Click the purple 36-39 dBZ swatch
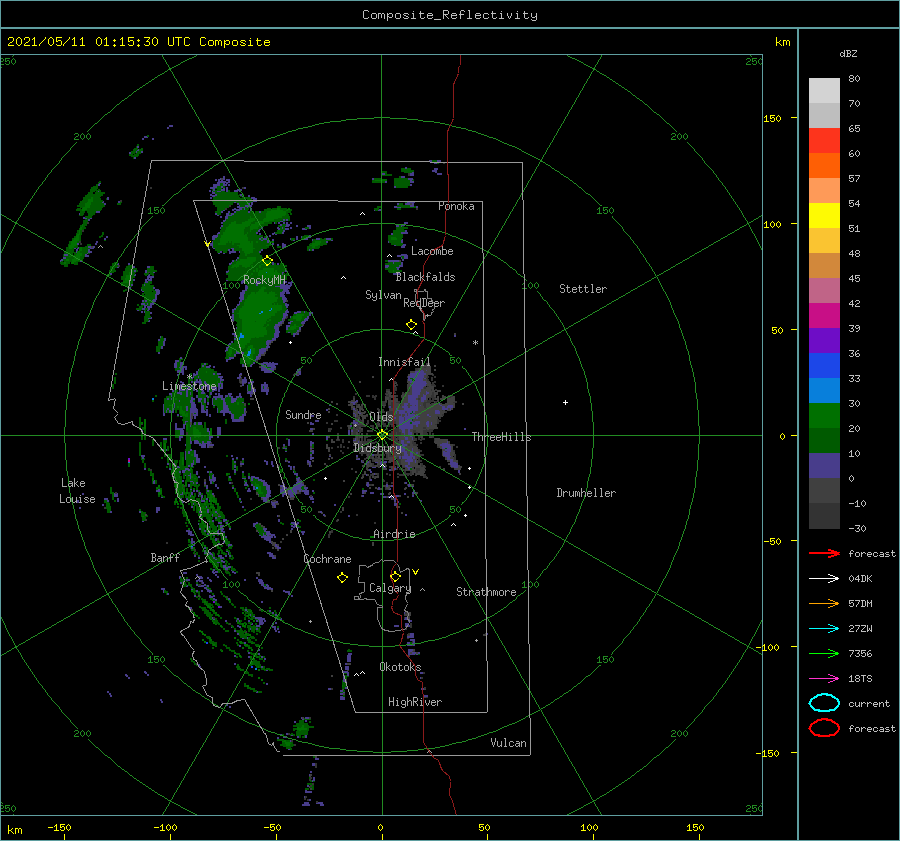The image size is (900, 841). click(x=824, y=340)
